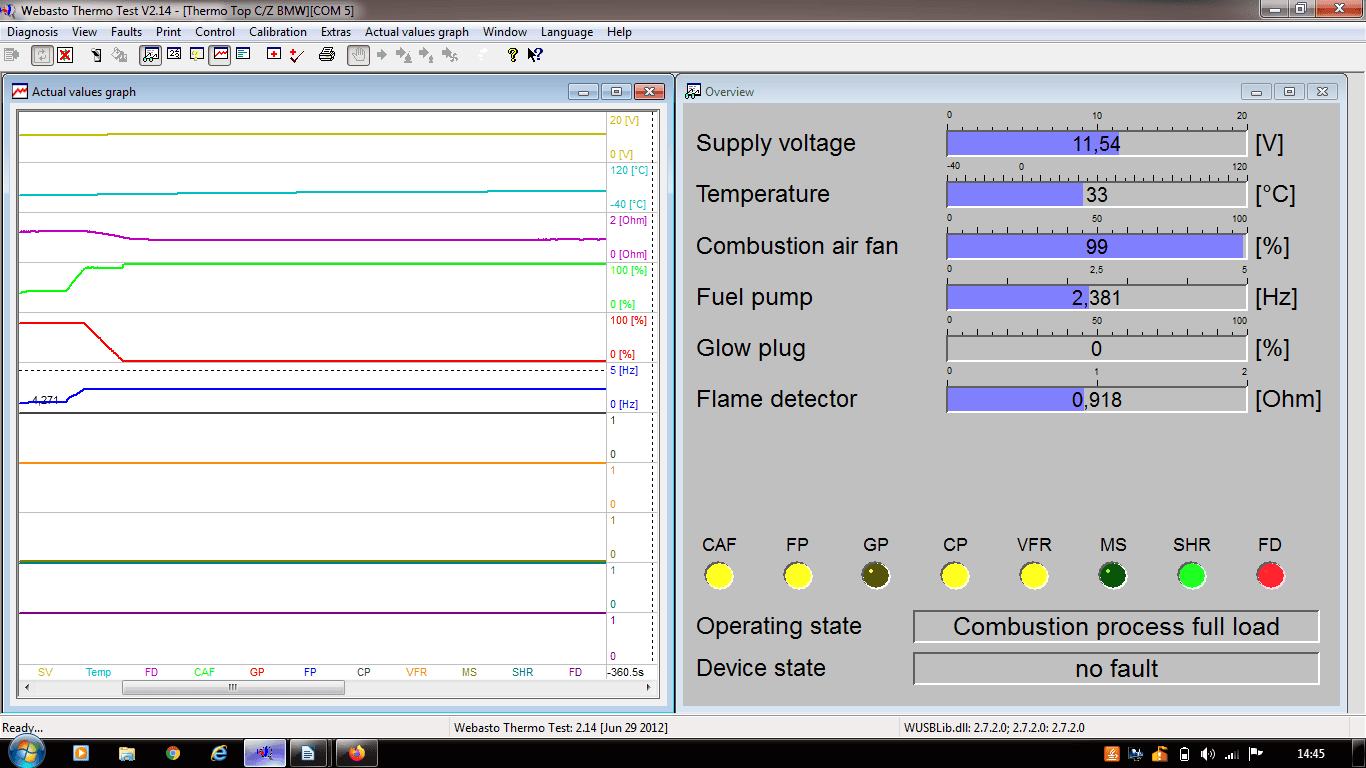The height and width of the screenshot is (768, 1366).
Task: Open the View menu
Action: (84, 32)
